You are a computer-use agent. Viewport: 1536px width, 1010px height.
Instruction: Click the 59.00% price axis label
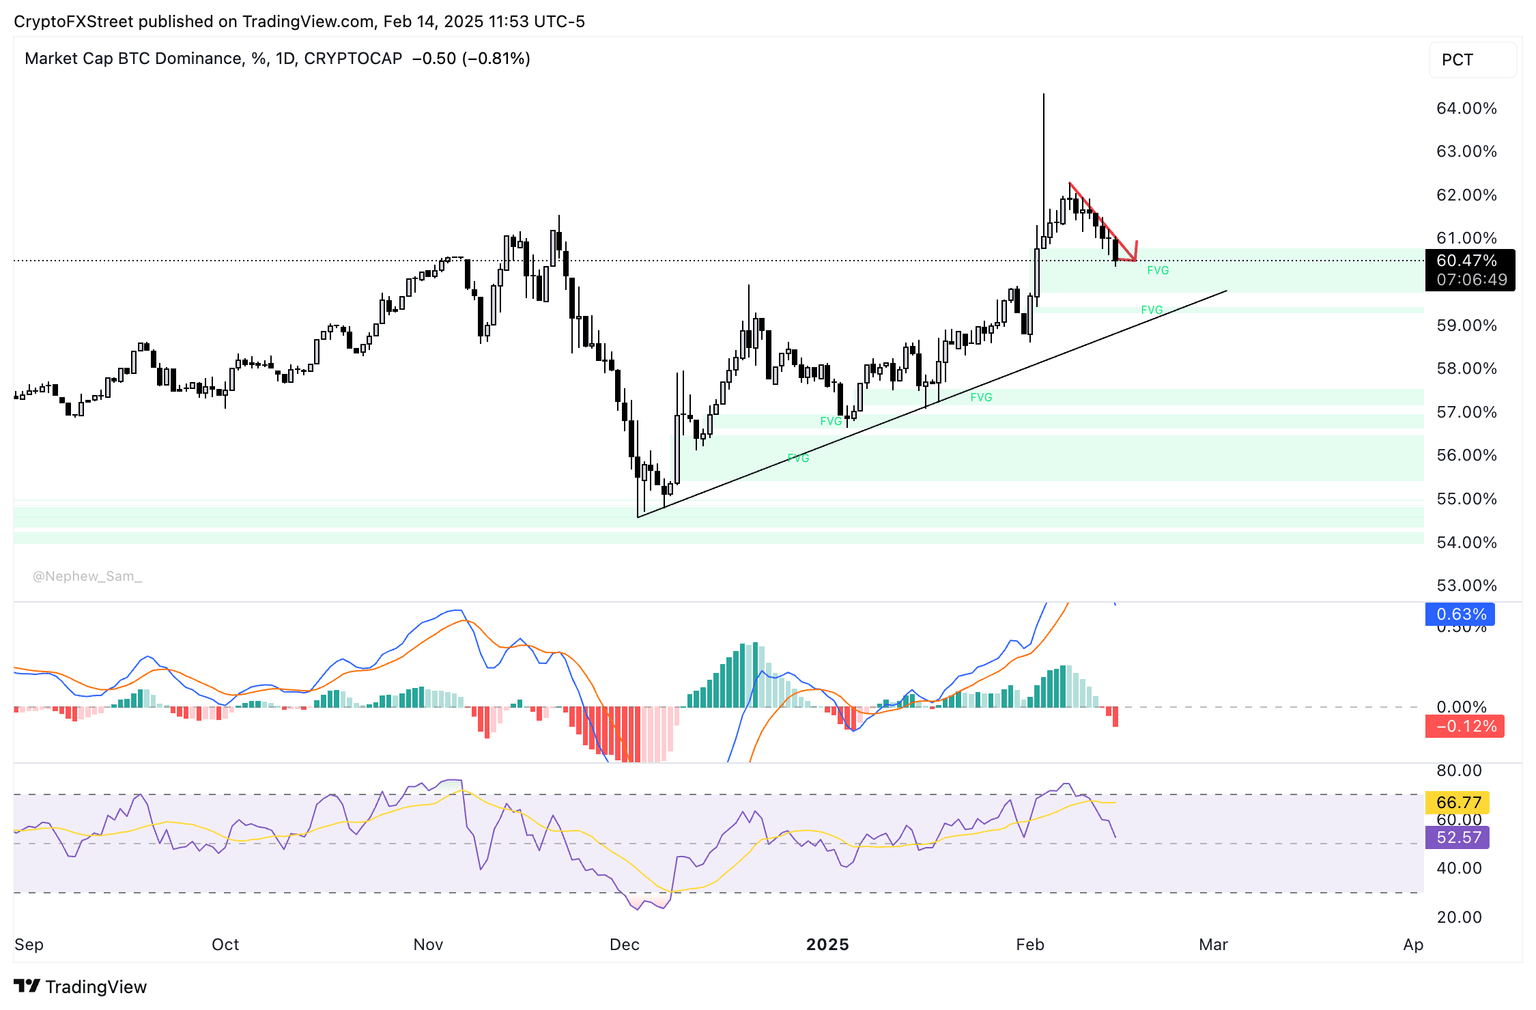point(1467,325)
